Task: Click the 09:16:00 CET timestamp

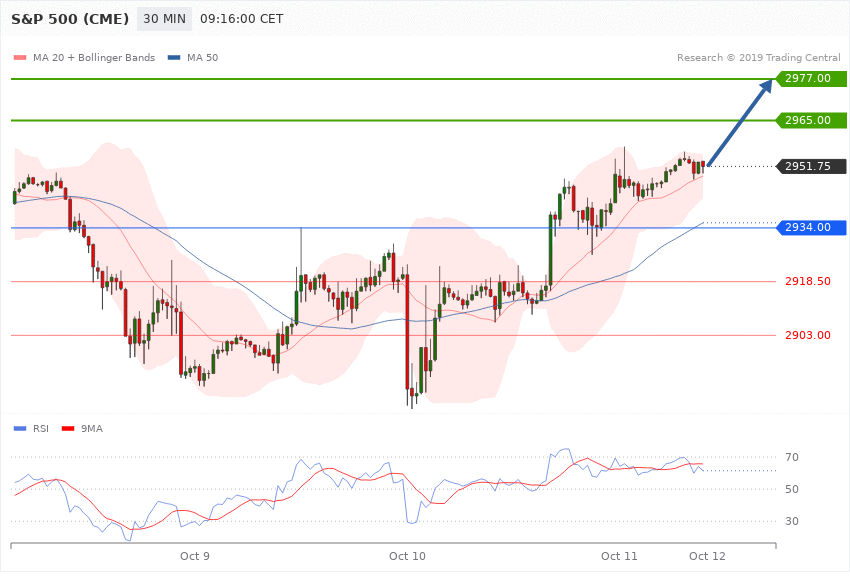Action: pyautogui.click(x=242, y=19)
